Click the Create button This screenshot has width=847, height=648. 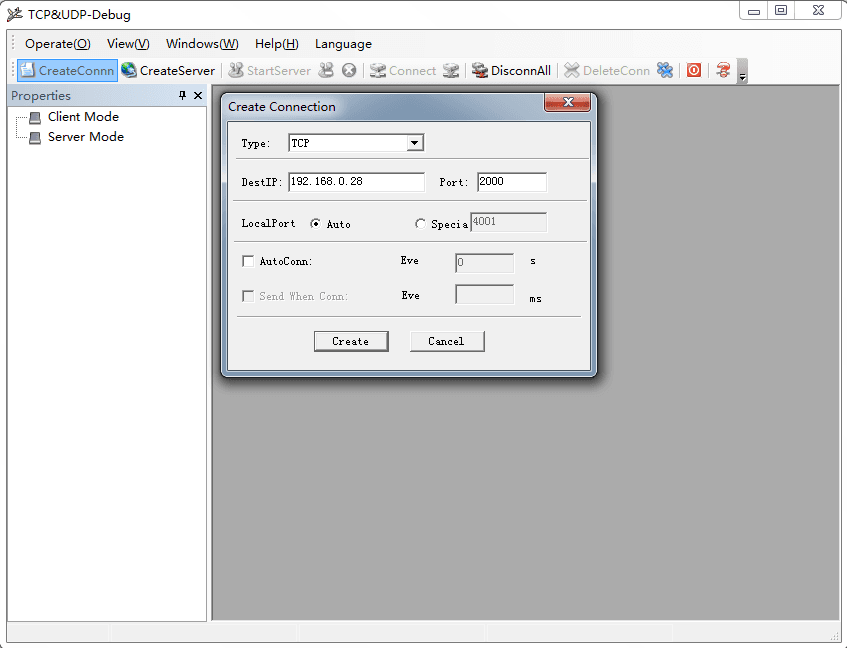click(x=351, y=341)
